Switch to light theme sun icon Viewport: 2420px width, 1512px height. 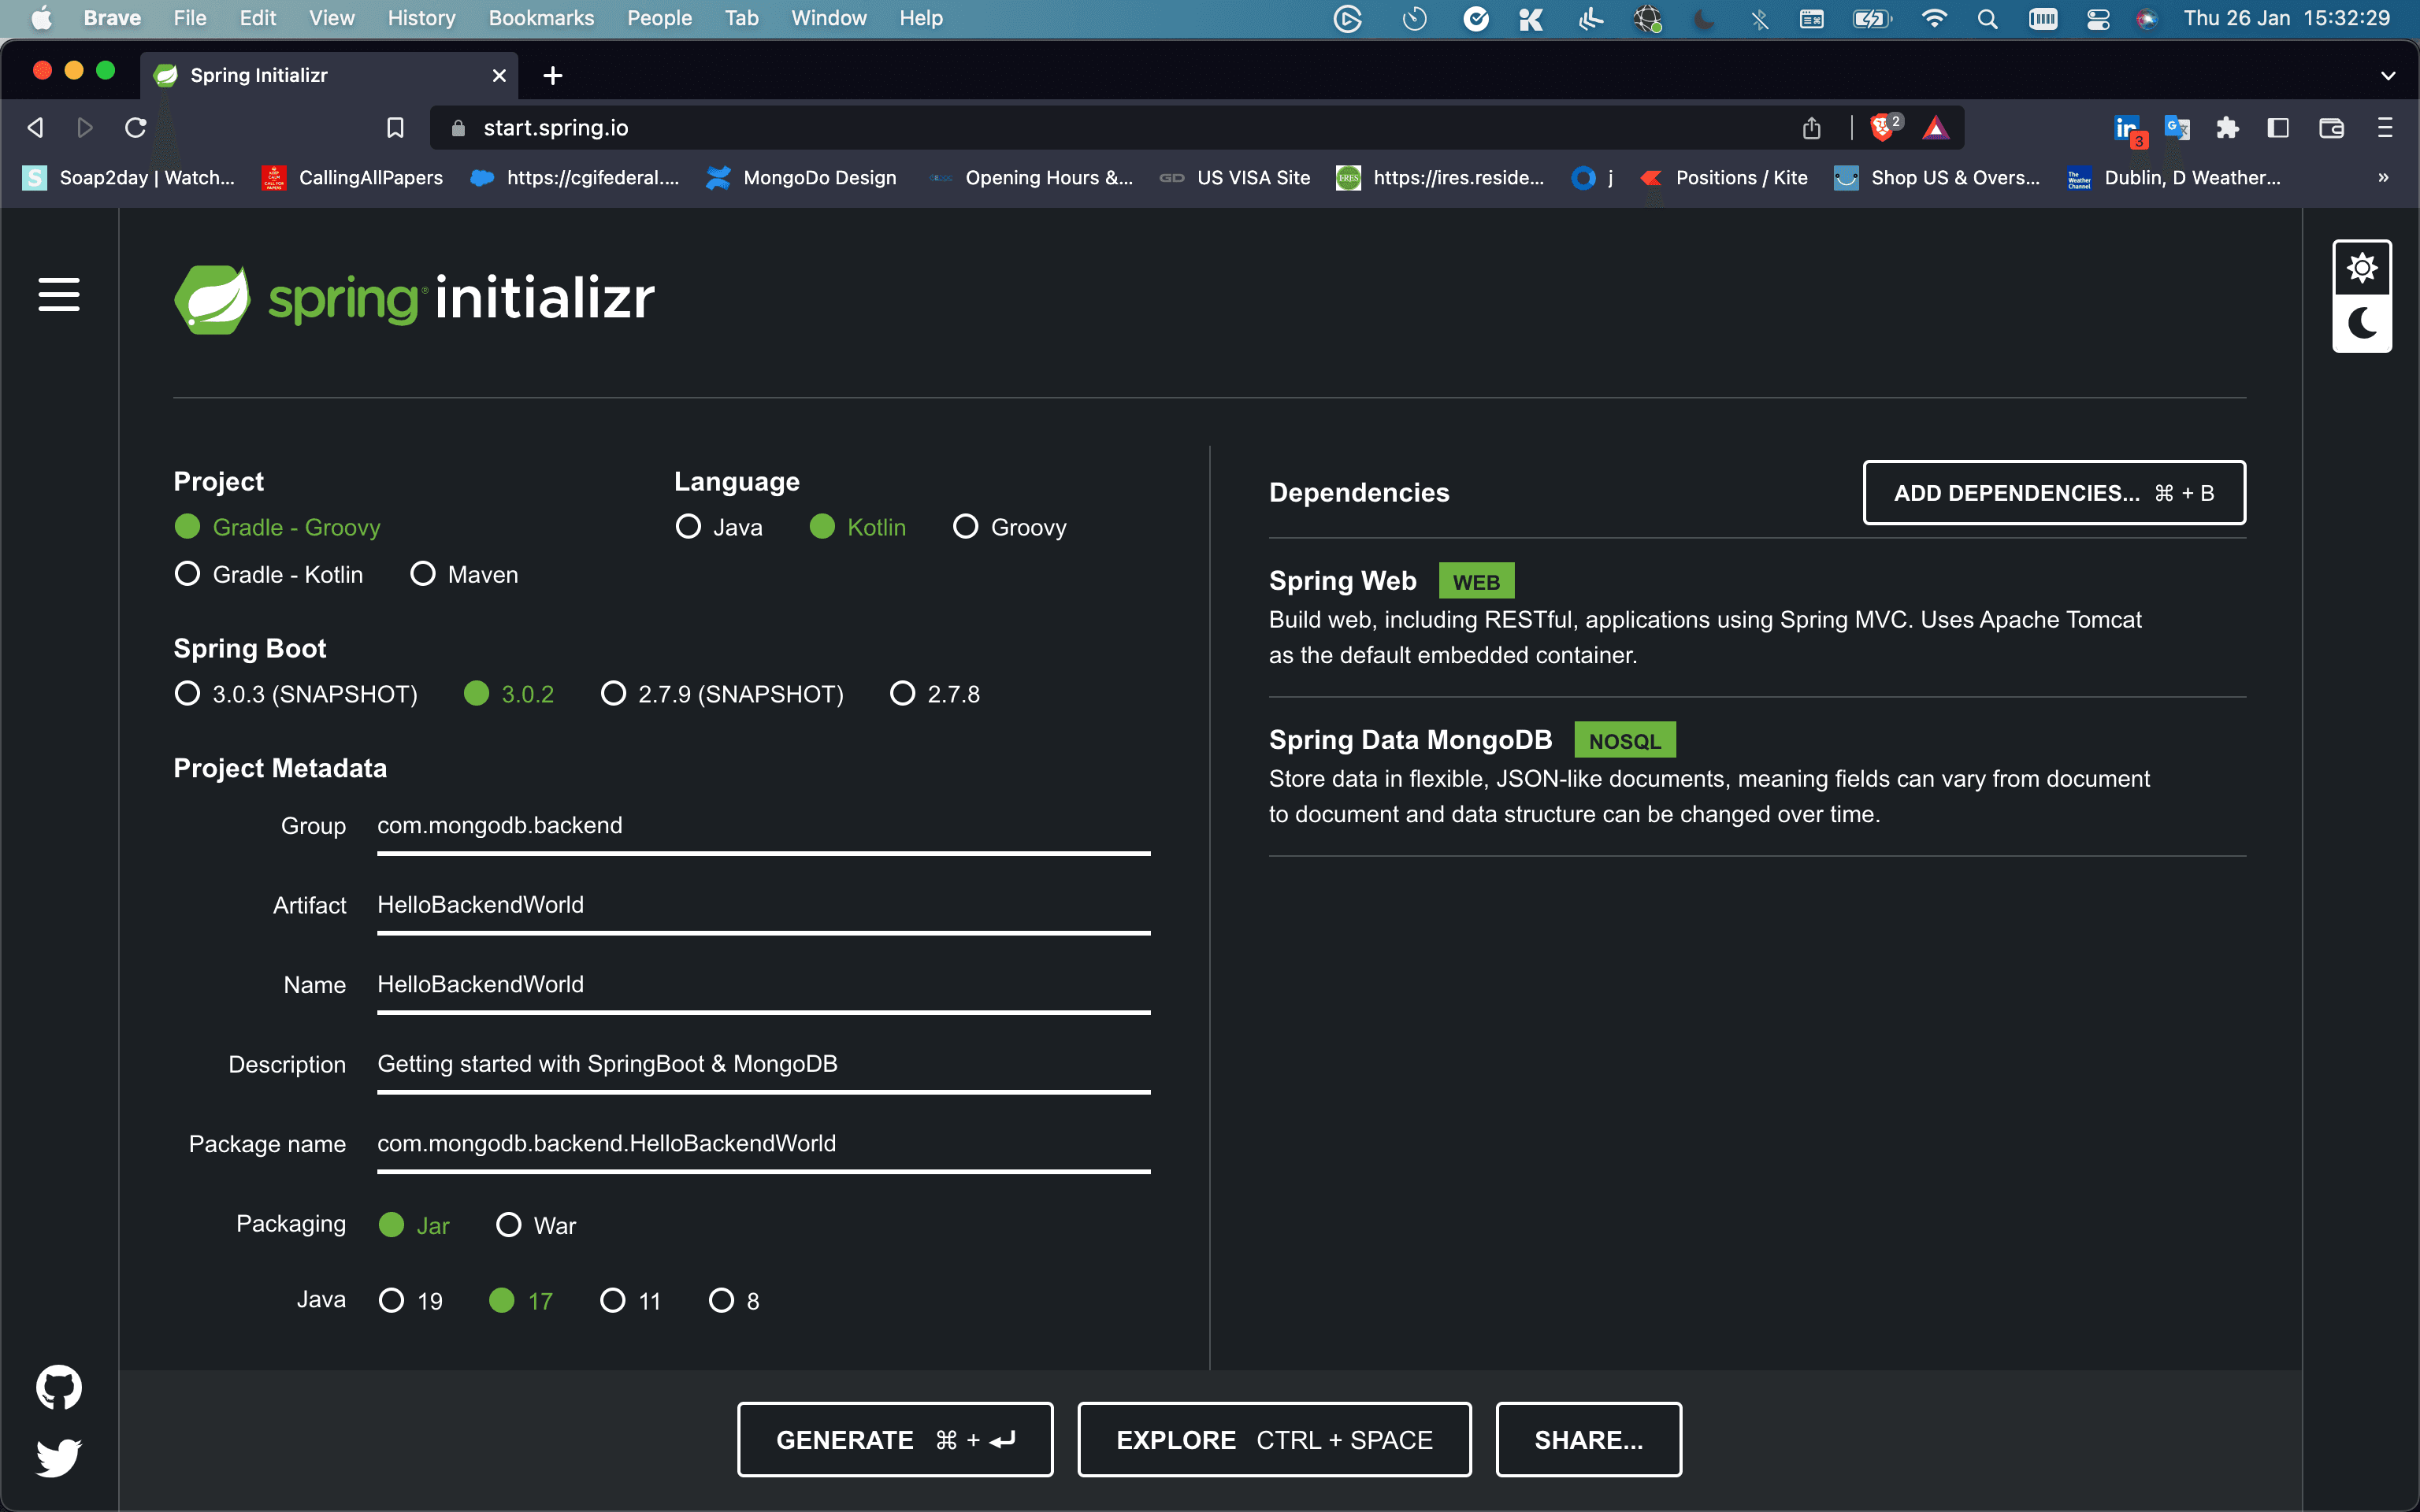[2361, 268]
